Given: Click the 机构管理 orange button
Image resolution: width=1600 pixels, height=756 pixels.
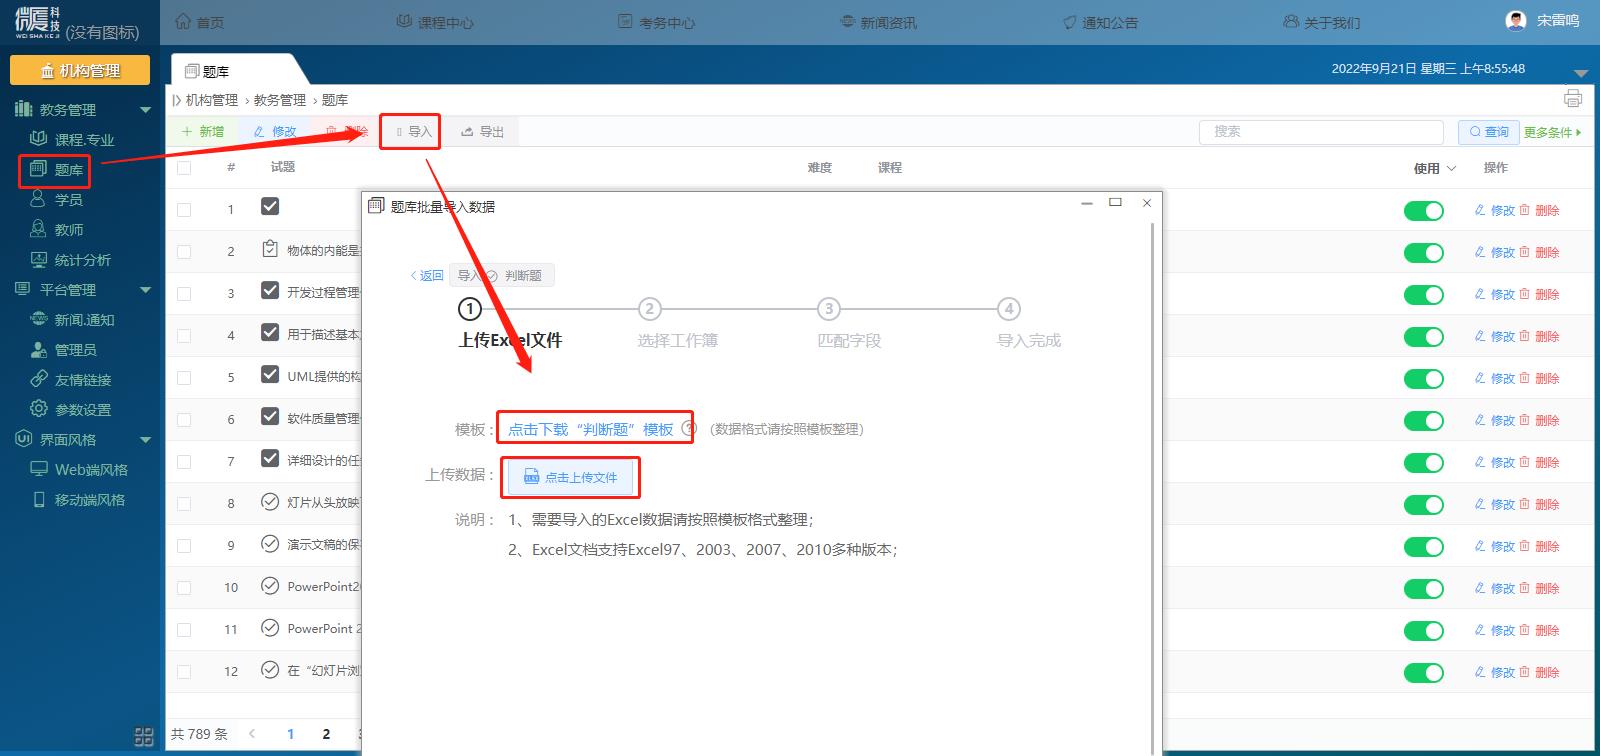Looking at the screenshot, I should tap(80, 70).
